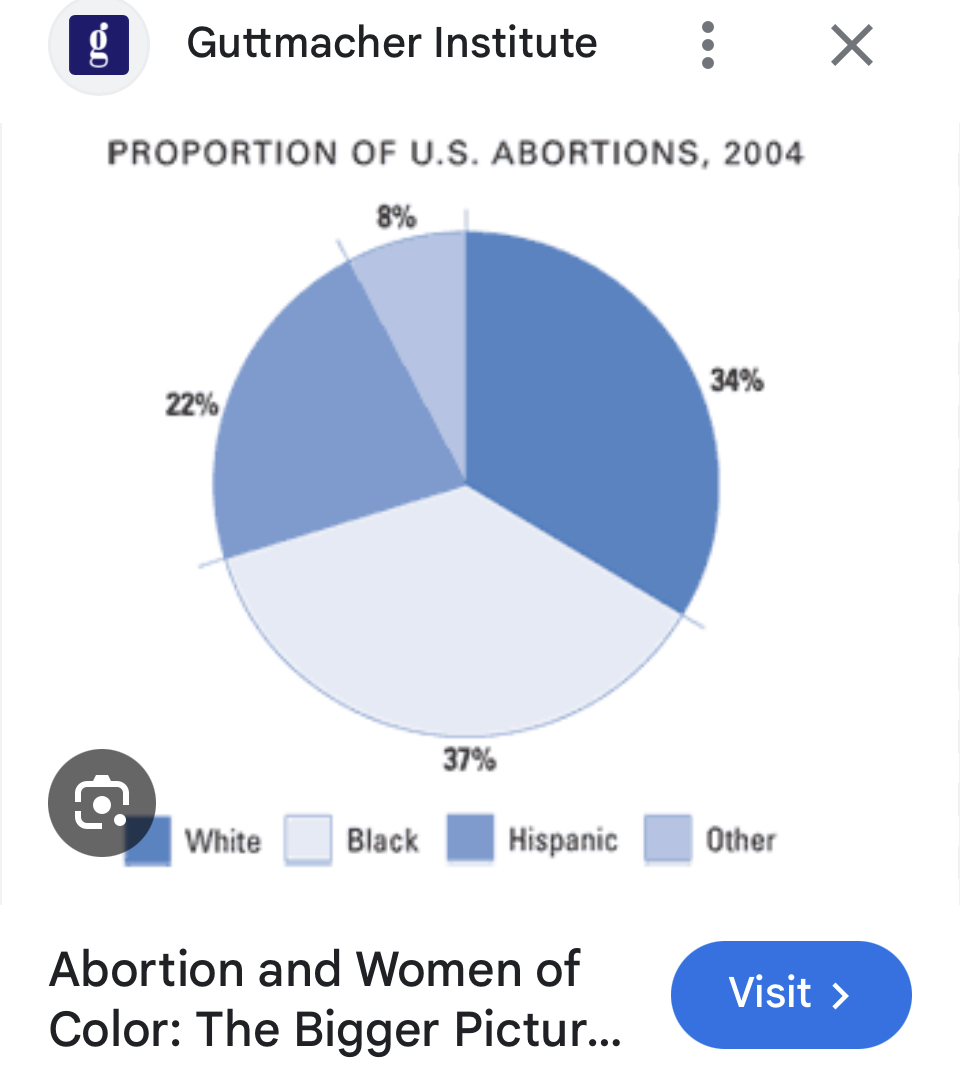Click the Other legend color swatch
This screenshot has height=1066, width=960.
668,838
